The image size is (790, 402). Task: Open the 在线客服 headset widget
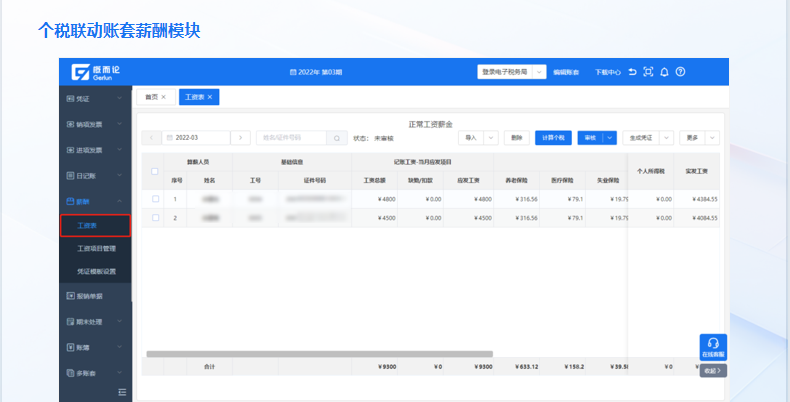coord(713,346)
